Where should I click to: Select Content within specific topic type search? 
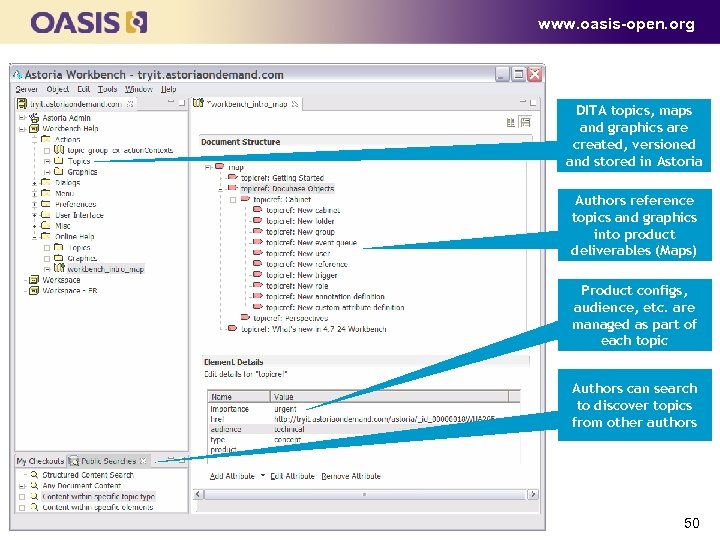point(98,496)
